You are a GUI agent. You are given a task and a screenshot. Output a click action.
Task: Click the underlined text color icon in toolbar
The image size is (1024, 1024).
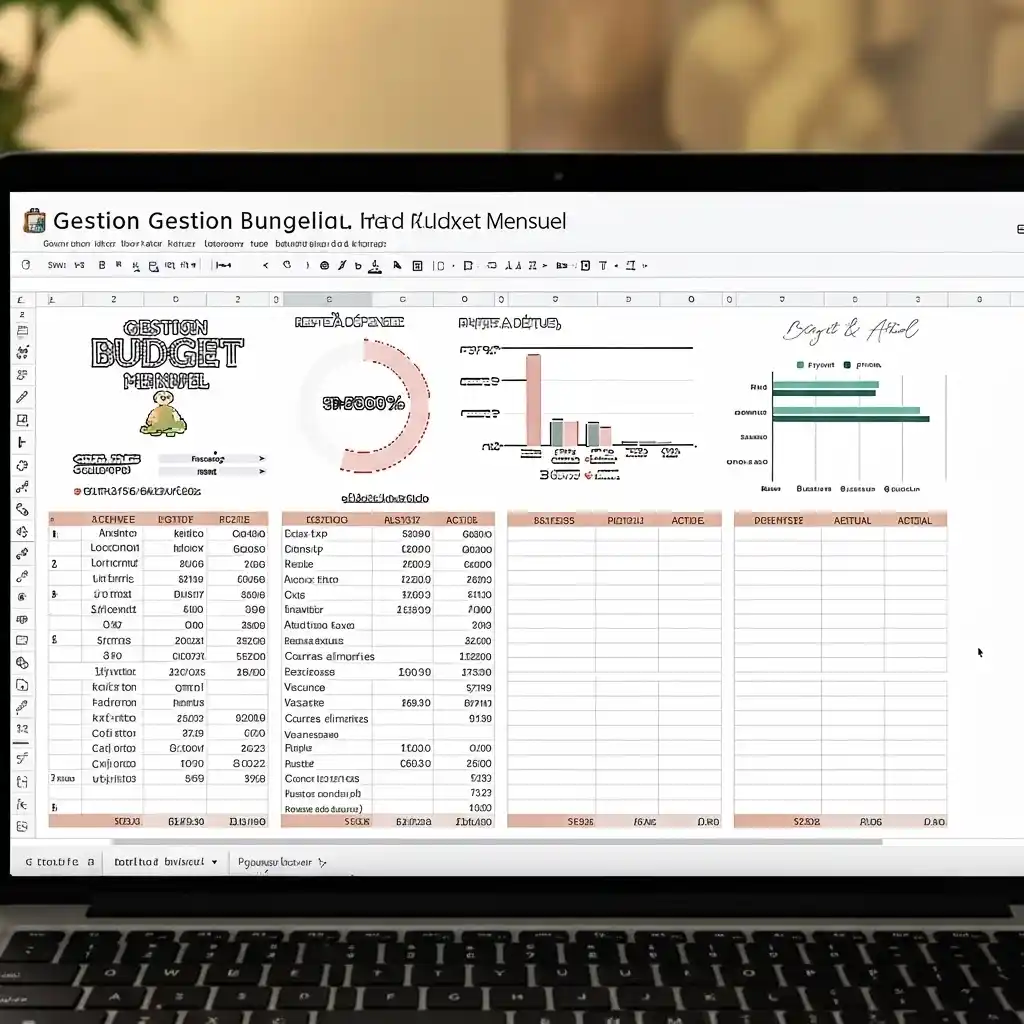(374, 266)
